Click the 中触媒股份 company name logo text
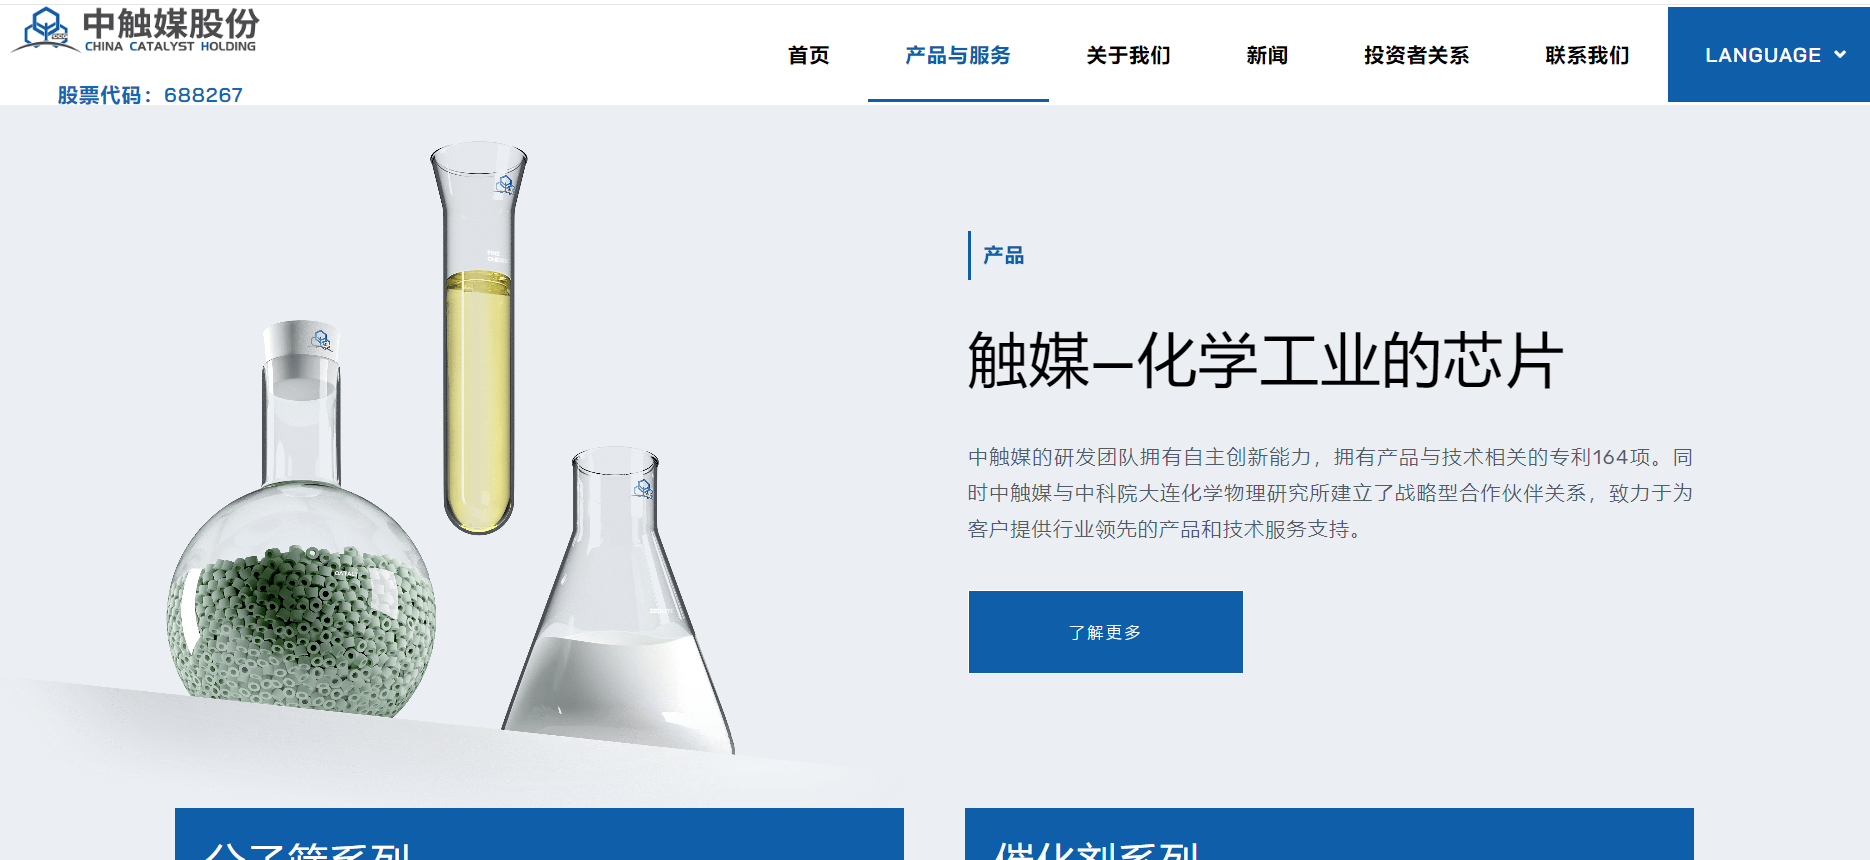Image resolution: width=1870 pixels, height=860 pixels. [171, 22]
